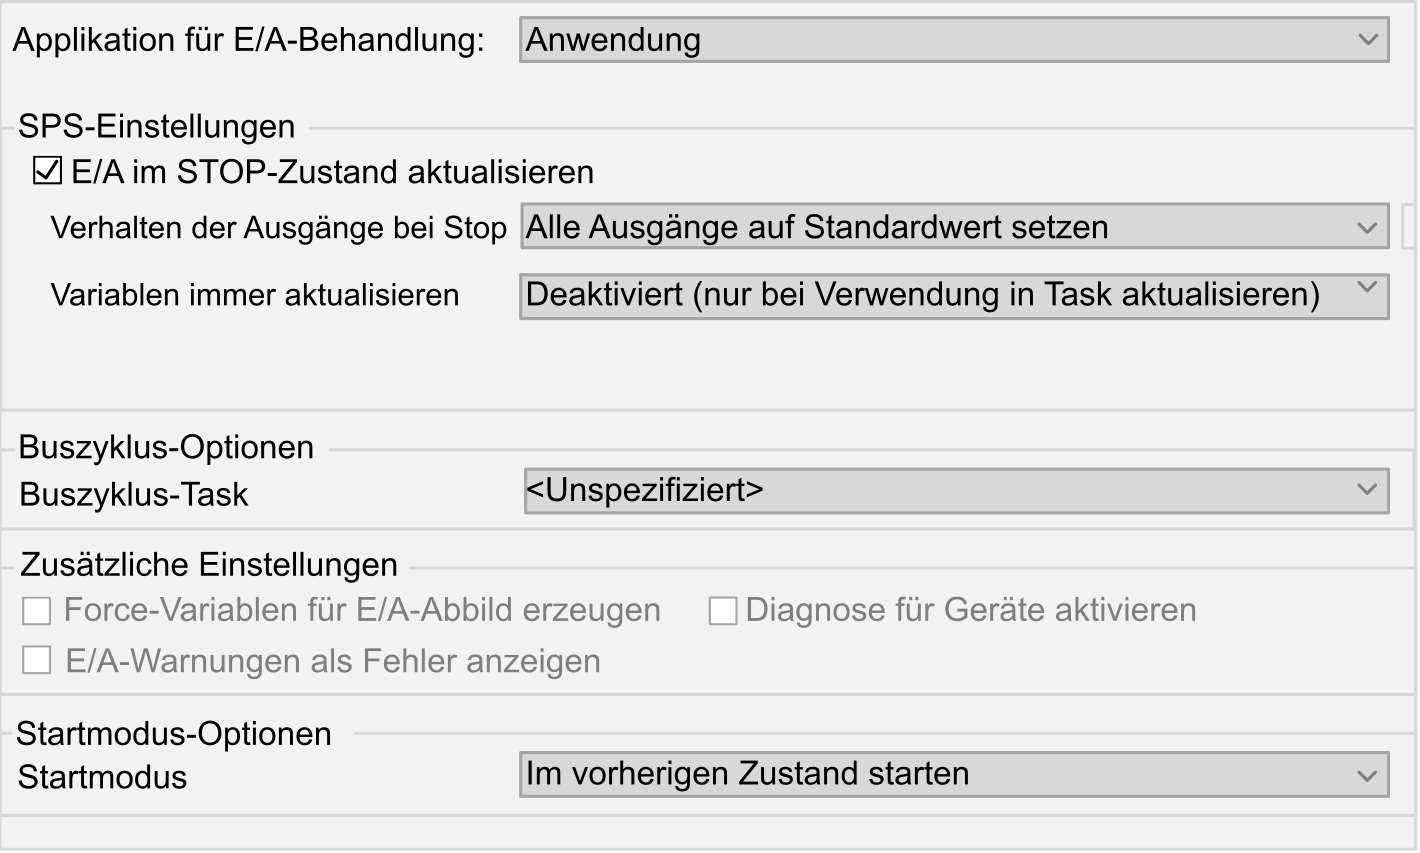Enable Force-Variablen für E/A-Abbild erzeugen
This screenshot has width=1420, height=853.
(37, 611)
